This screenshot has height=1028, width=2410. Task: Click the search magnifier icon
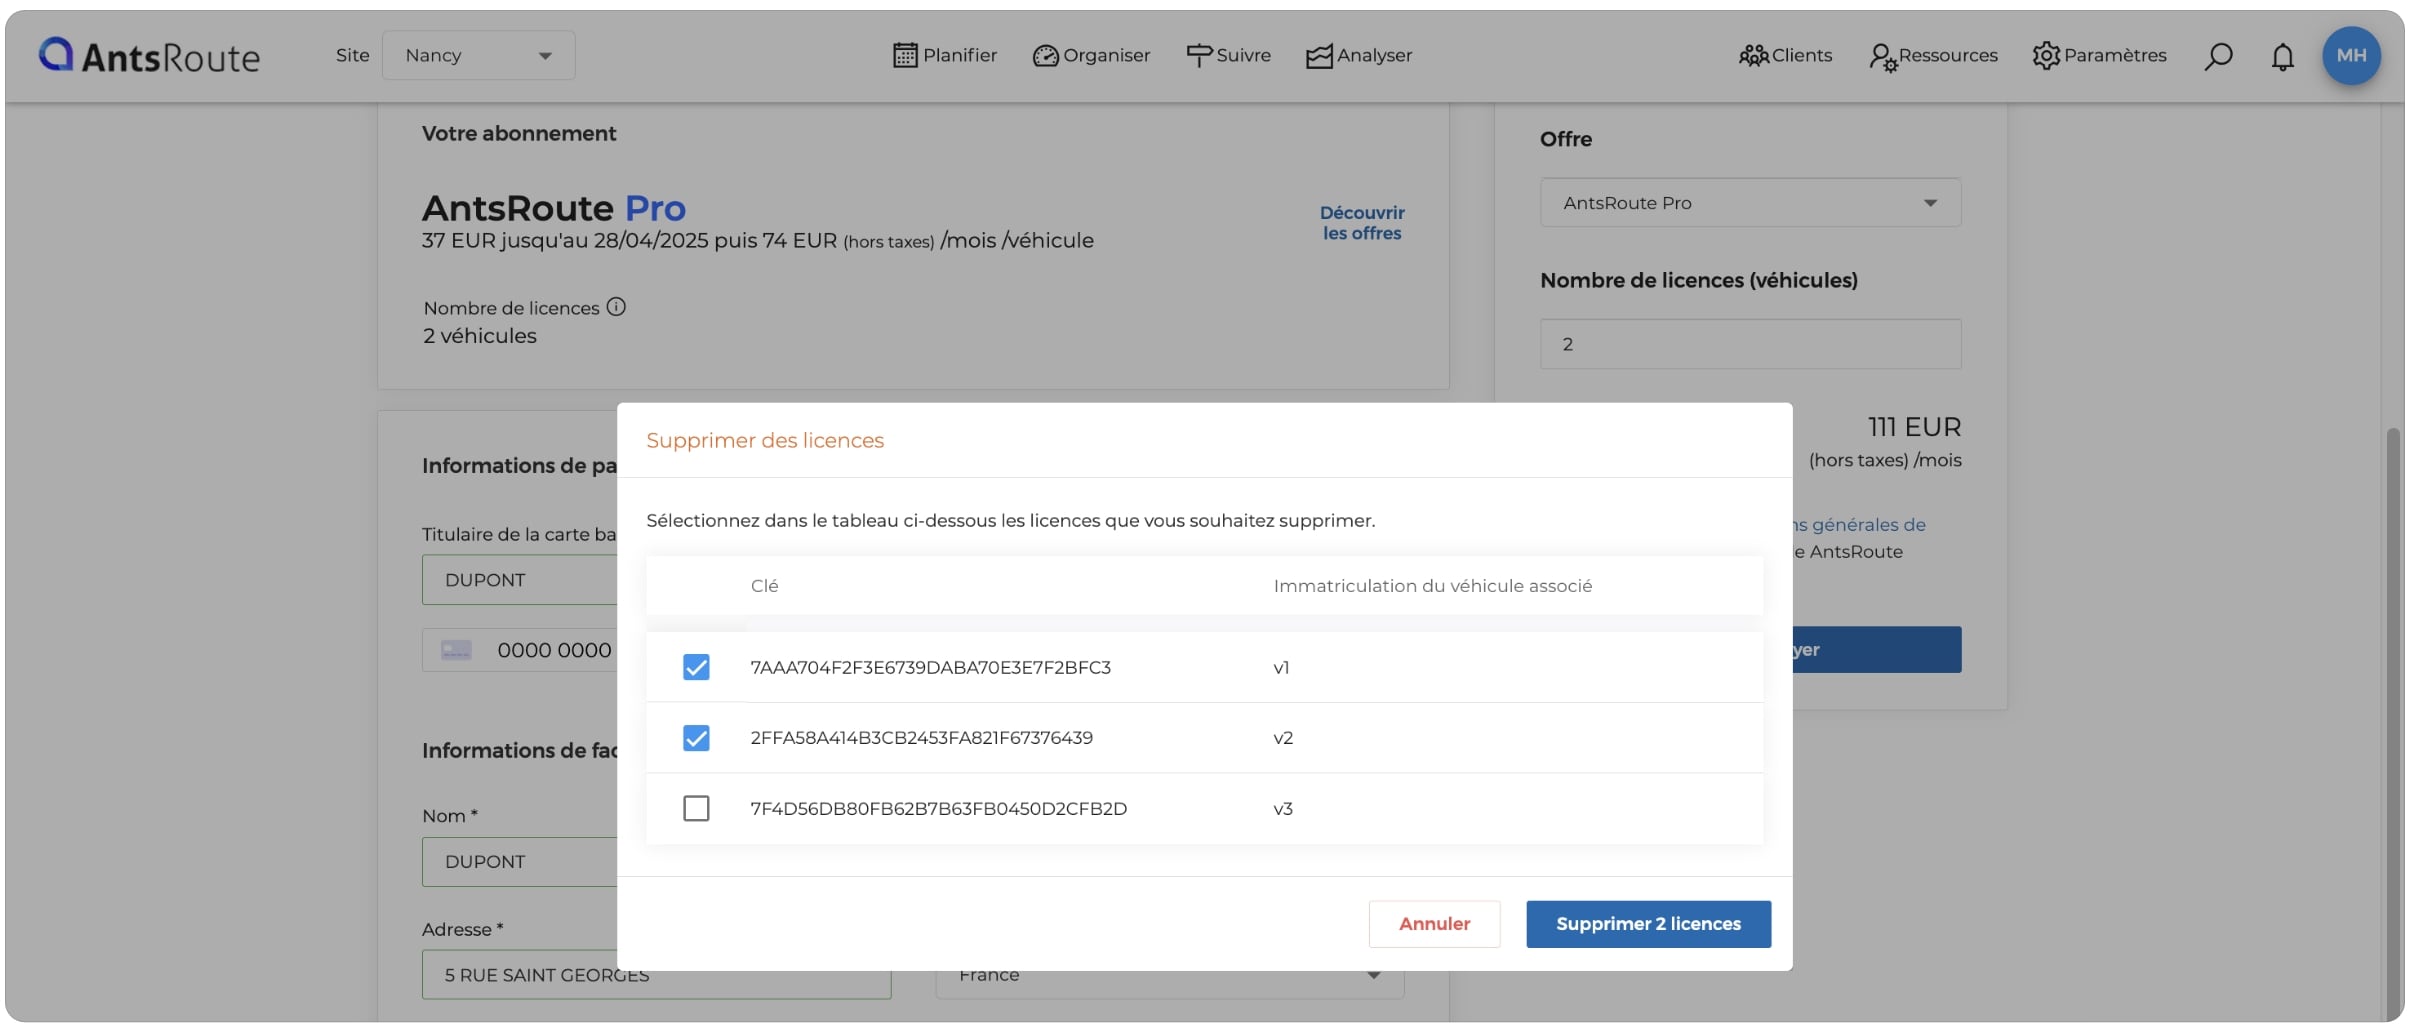(2218, 56)
